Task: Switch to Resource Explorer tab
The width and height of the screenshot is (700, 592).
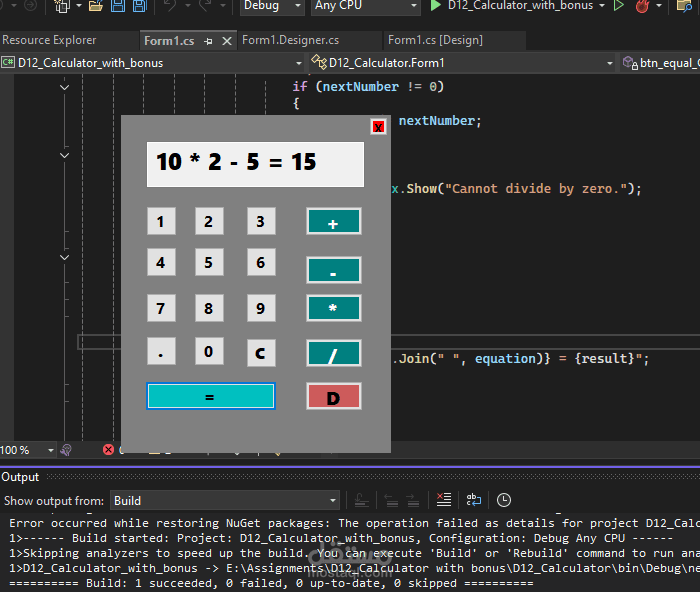Action: (x=49, y=40)
